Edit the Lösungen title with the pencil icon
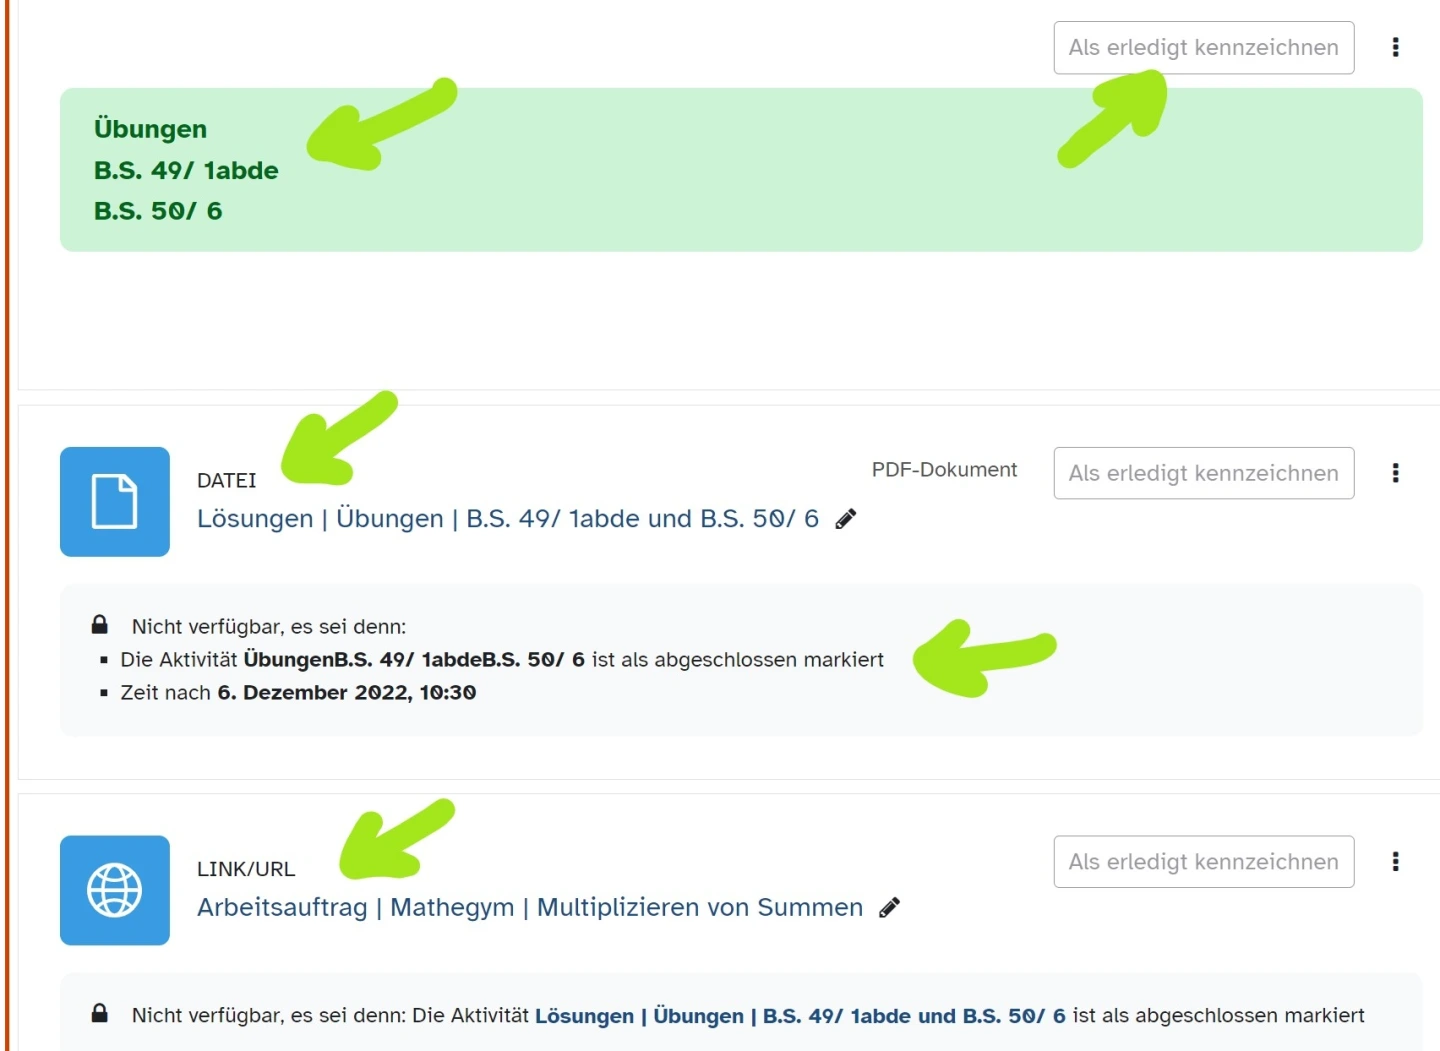This screenshot has width=1440, height=1051. click(x=846, y=519)
